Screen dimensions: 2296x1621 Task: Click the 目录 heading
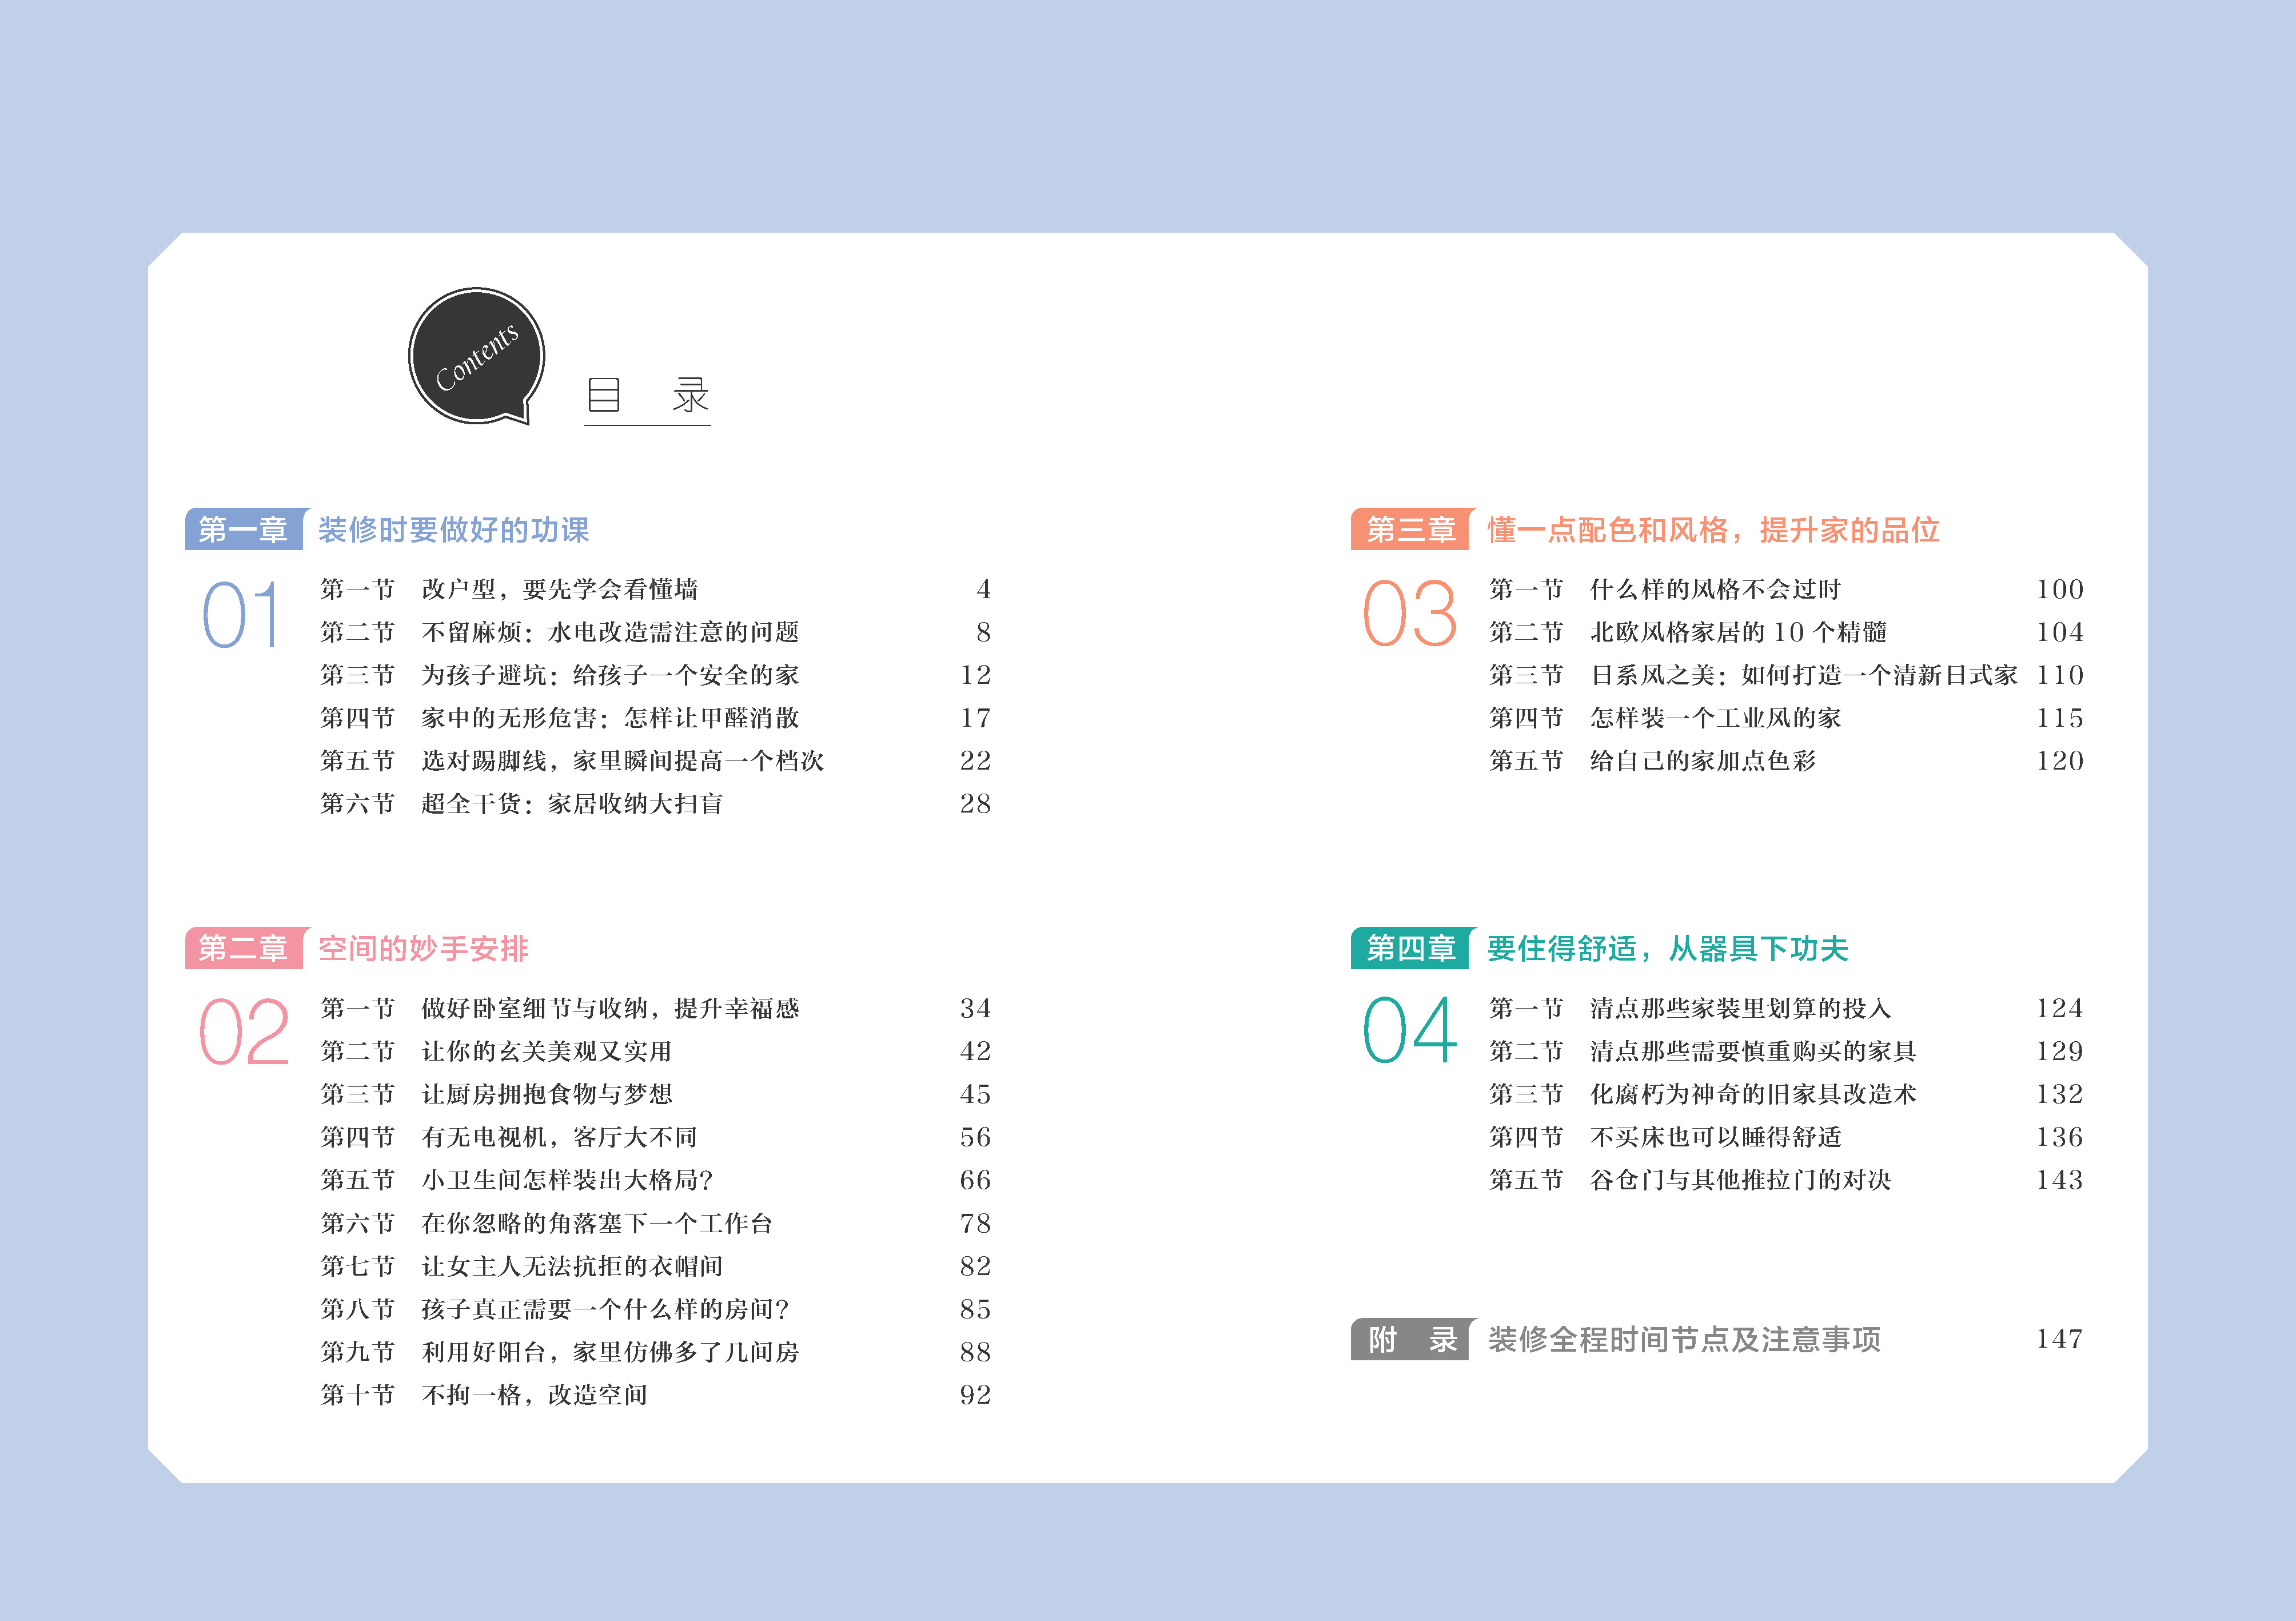point(647,396)
